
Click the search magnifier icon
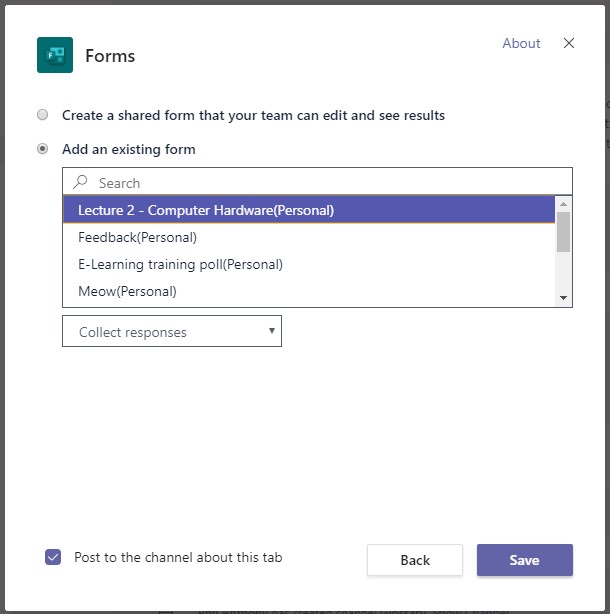coord(81,183)
